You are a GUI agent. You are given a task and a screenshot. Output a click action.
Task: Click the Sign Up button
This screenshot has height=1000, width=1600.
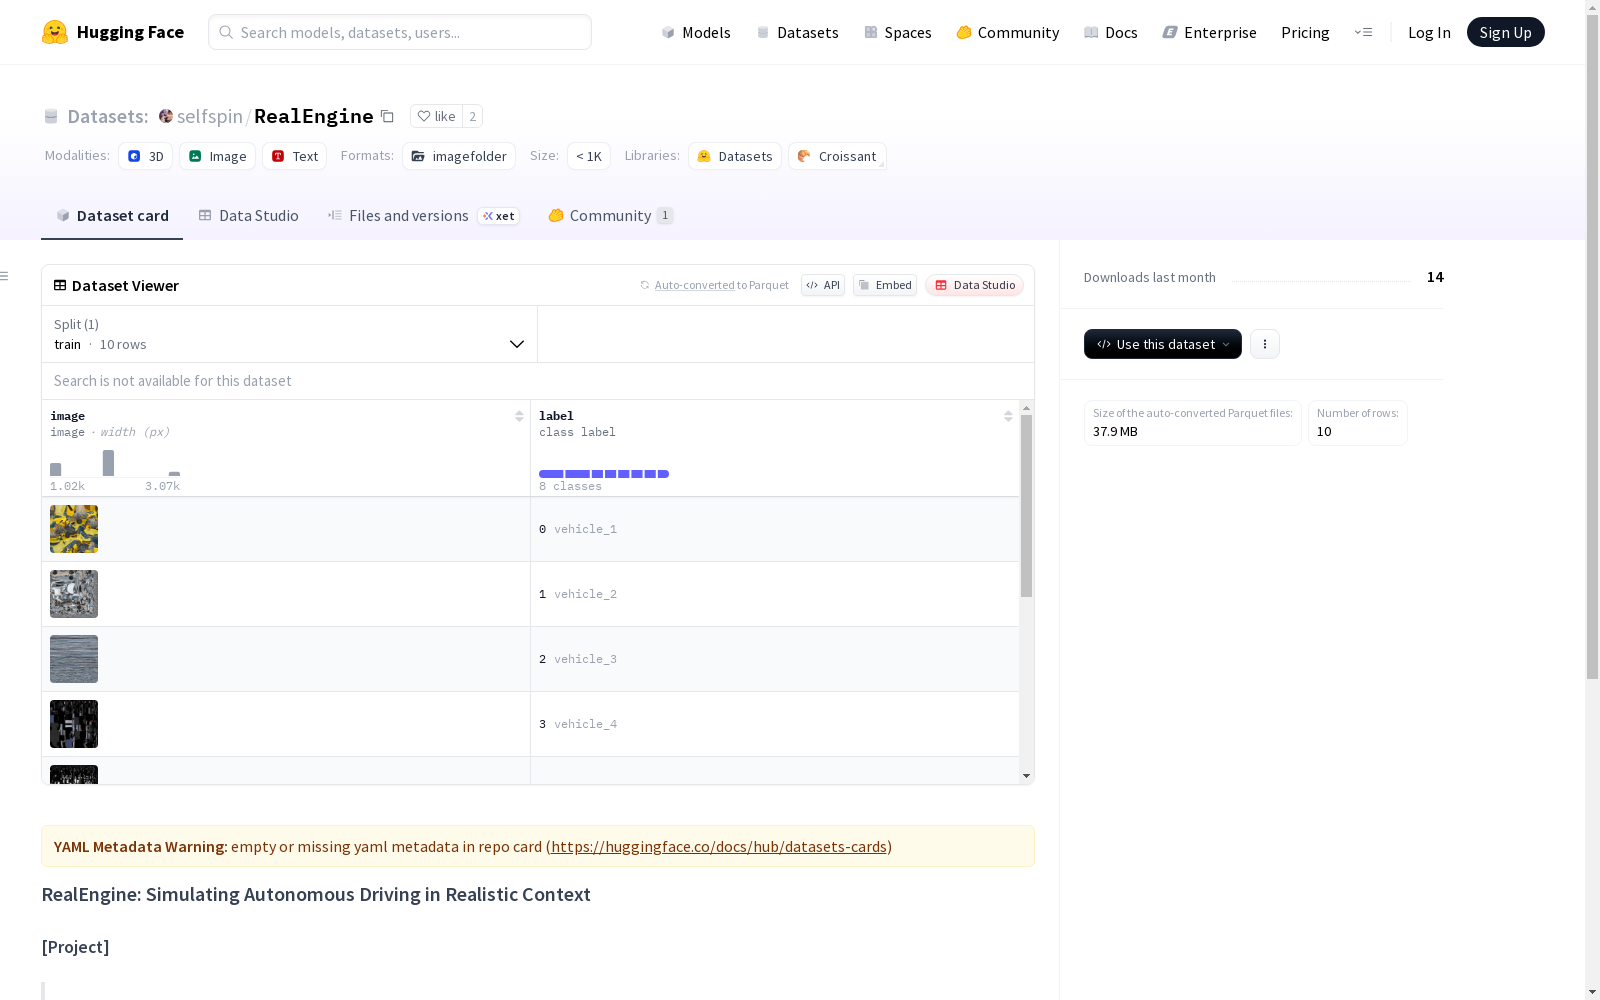1505,32
